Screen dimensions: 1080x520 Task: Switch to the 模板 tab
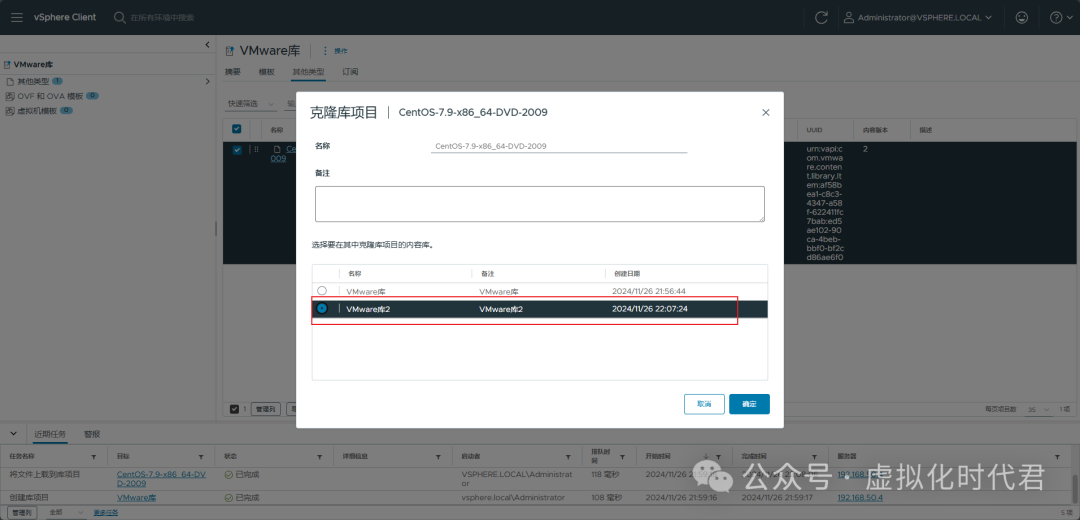[x=267, y=72]
